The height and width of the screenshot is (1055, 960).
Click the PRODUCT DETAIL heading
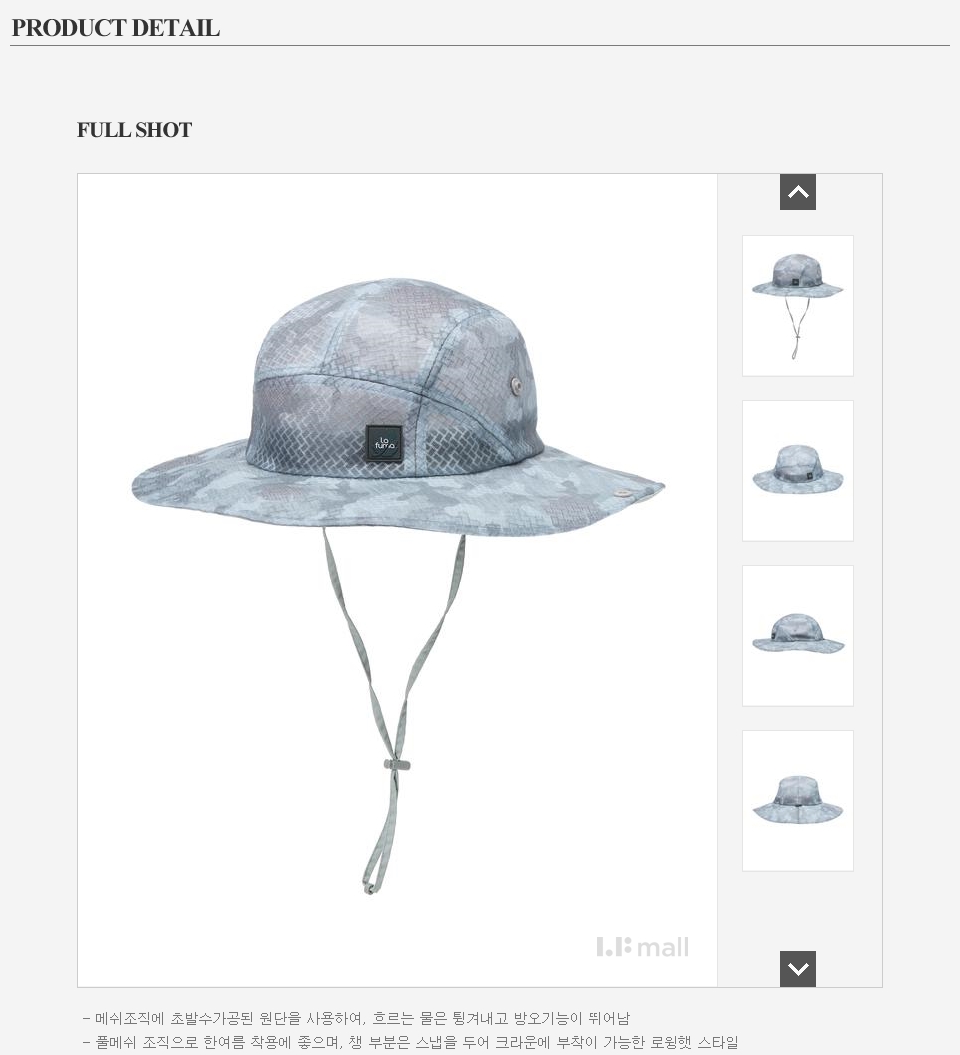[116, 28]
